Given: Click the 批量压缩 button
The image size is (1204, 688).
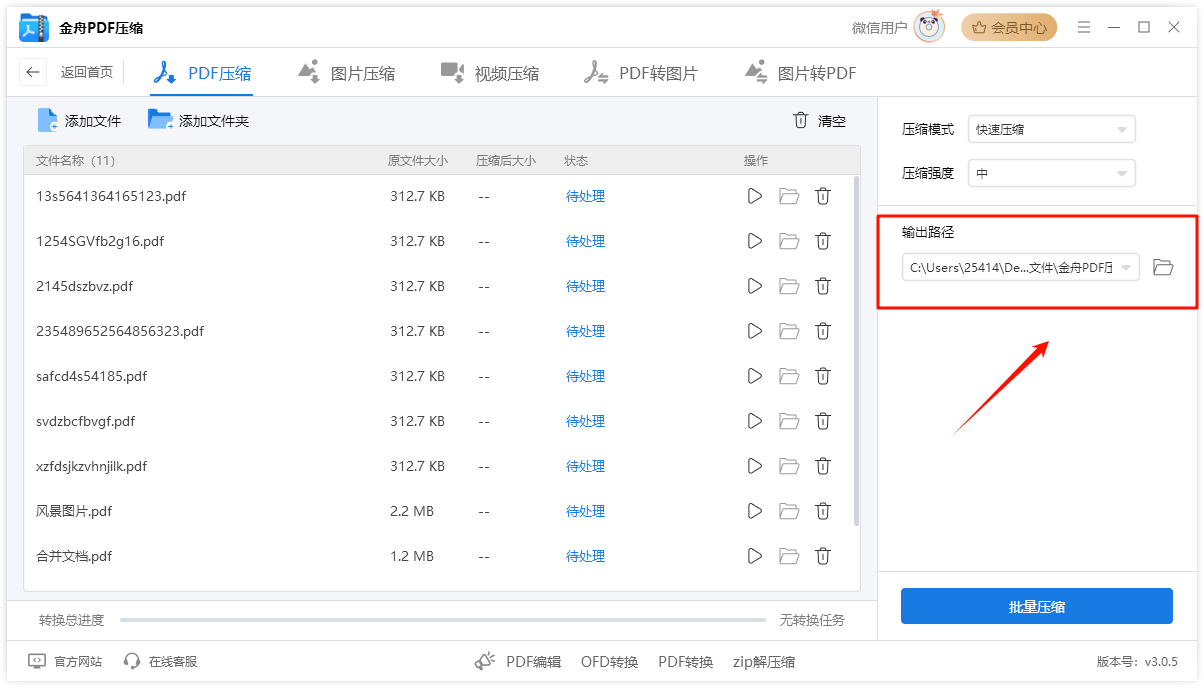Looking at the screenshot, I should coord(1037,606).
